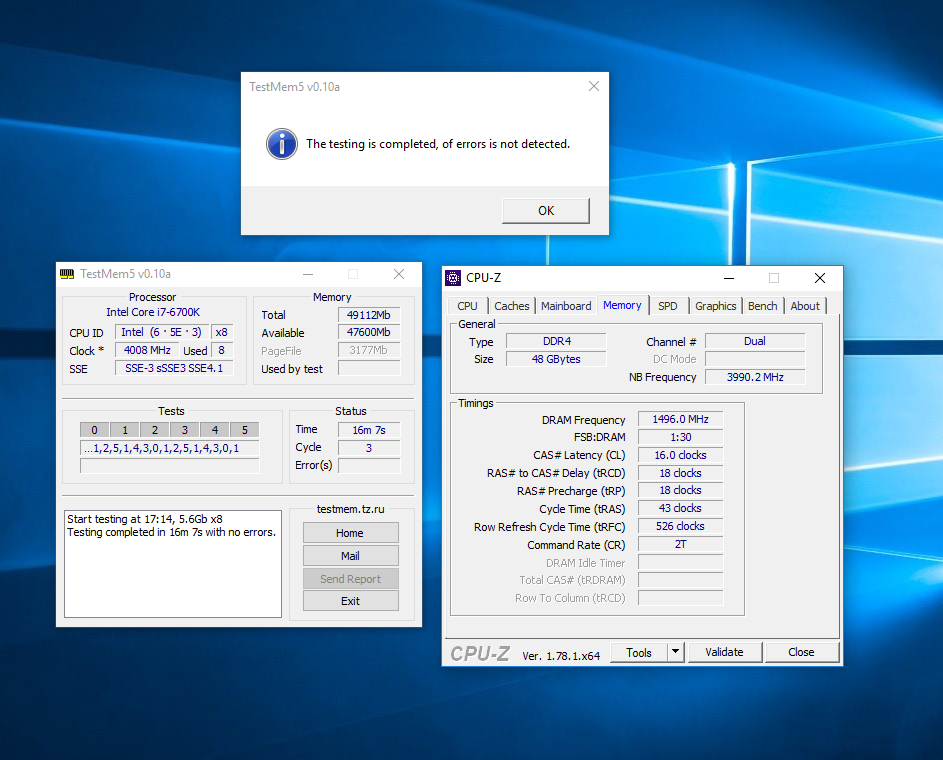This screenshot has width=943, height=760.
Task: Click the Time value 16m 7s
Action: pos(369,430)
